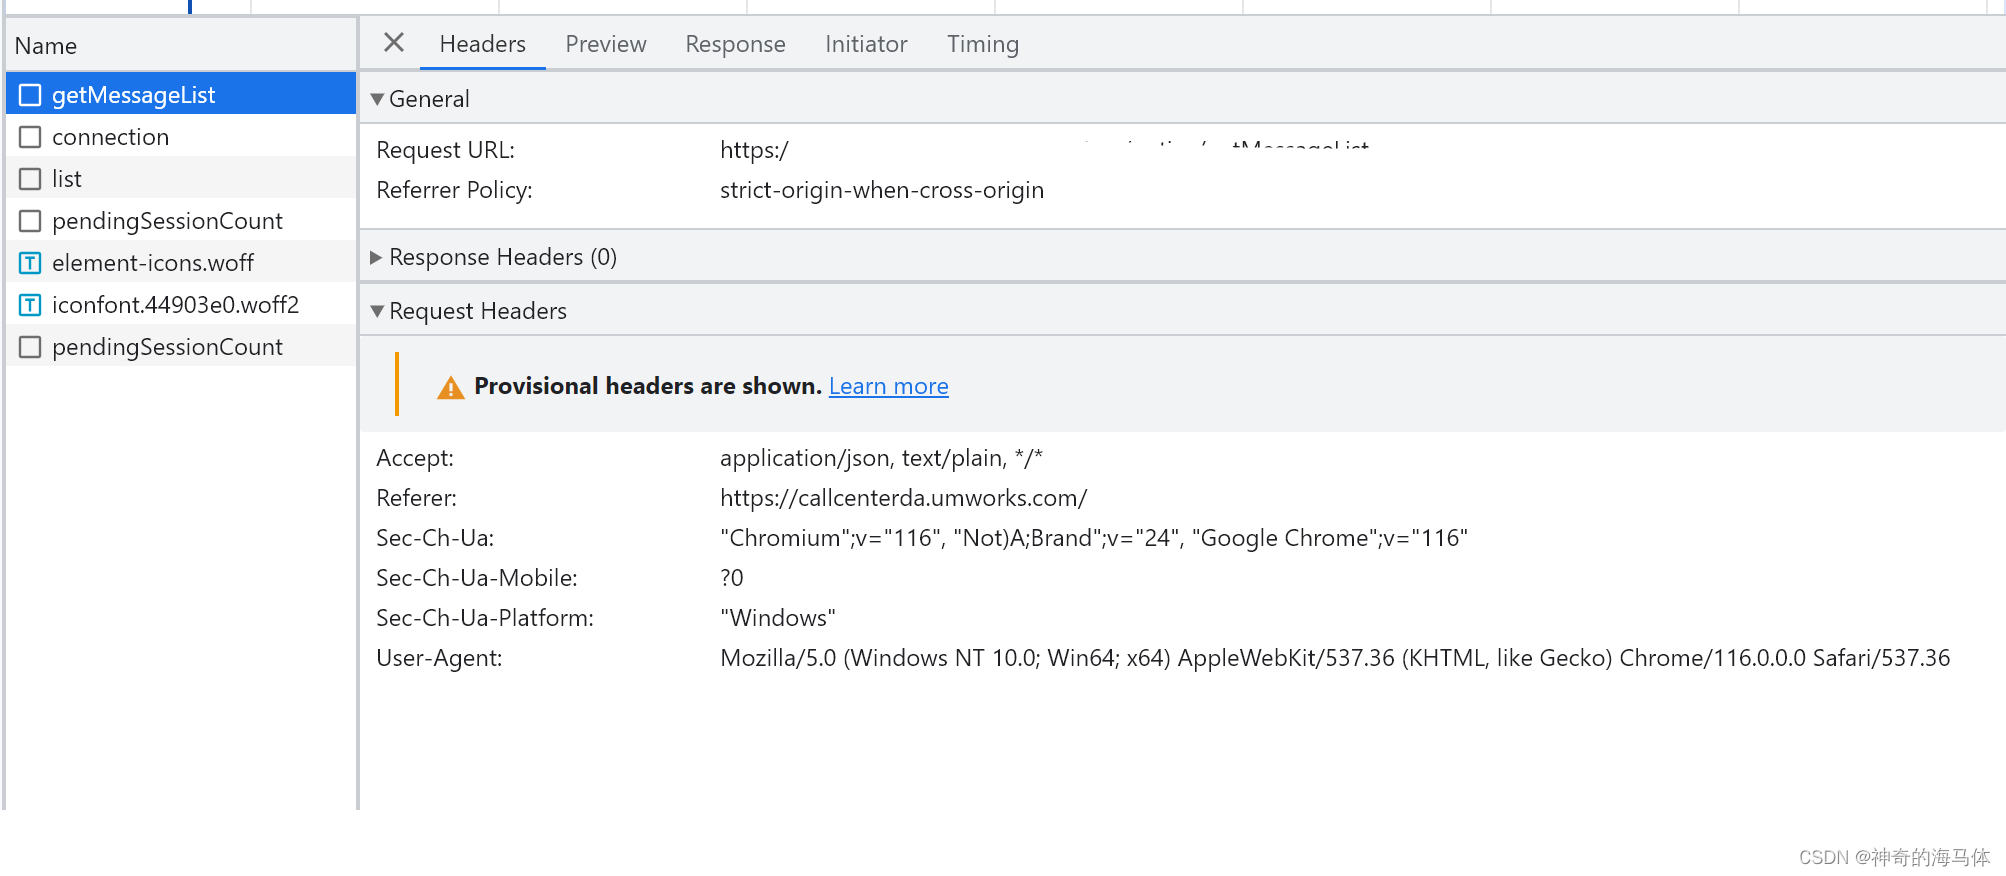This screenshot has height=876, width=2006.
Task: Expand the Response Headers (0) section
Action: (x=376, y=257)
